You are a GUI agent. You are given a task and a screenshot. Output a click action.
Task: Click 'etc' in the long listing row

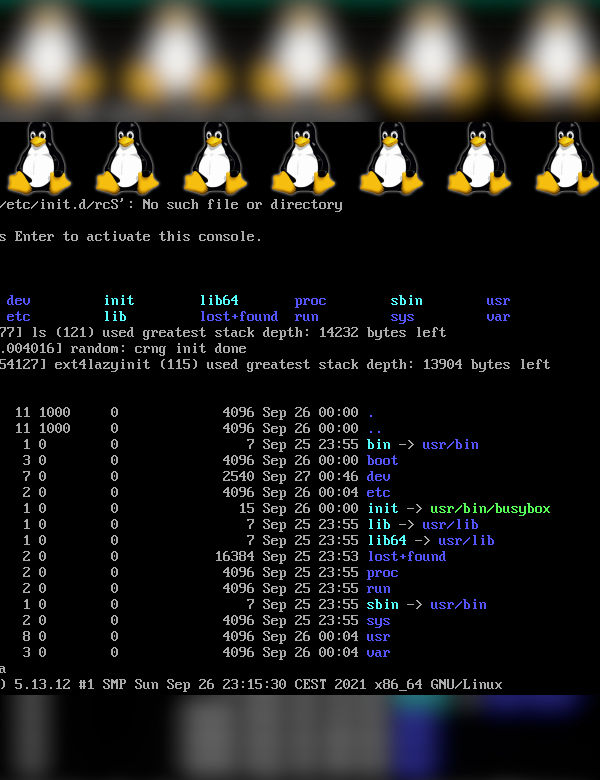tap(379, 492)
